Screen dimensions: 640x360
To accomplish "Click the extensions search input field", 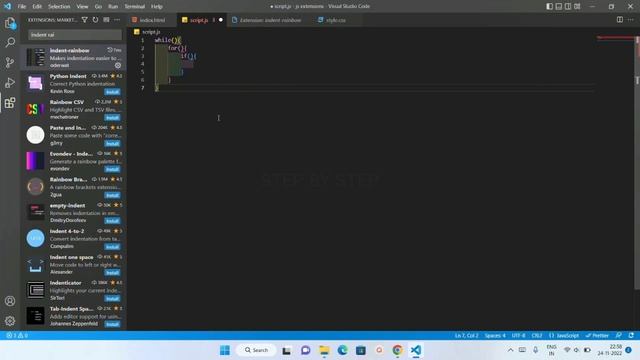I will [x=75, y=35].
